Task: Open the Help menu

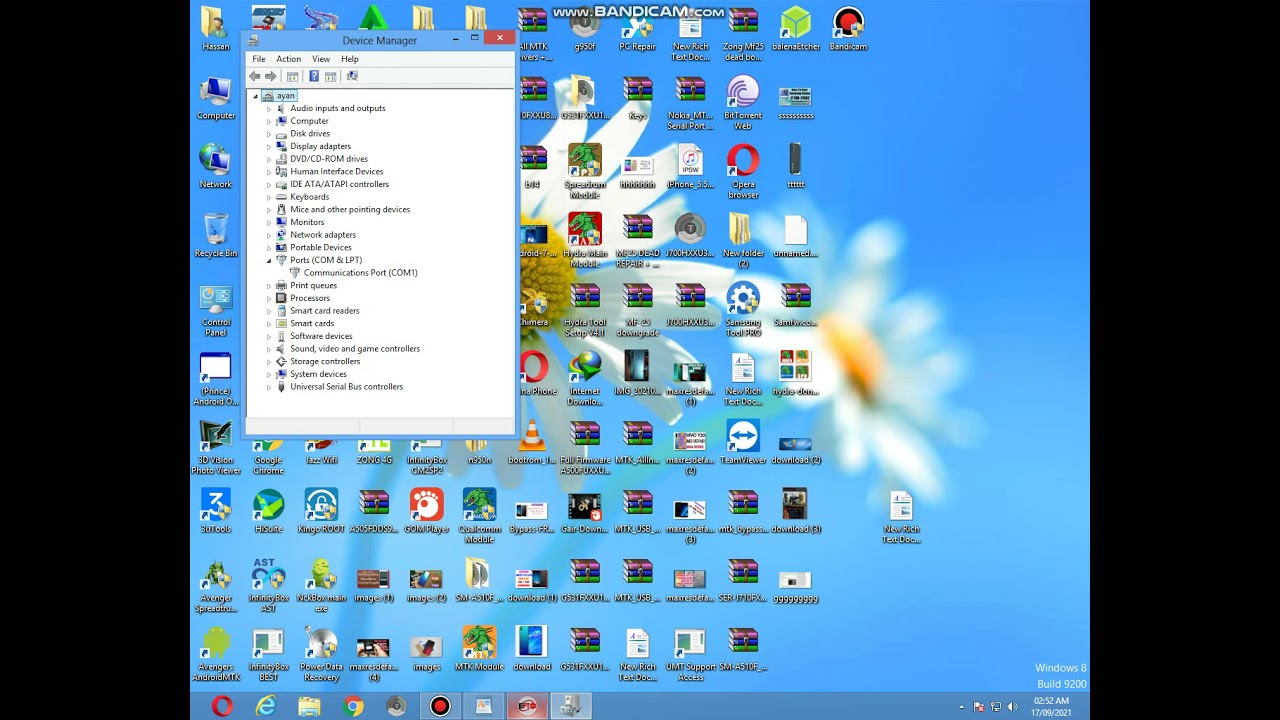Action: pyautogui.click(x=350, y=59)
